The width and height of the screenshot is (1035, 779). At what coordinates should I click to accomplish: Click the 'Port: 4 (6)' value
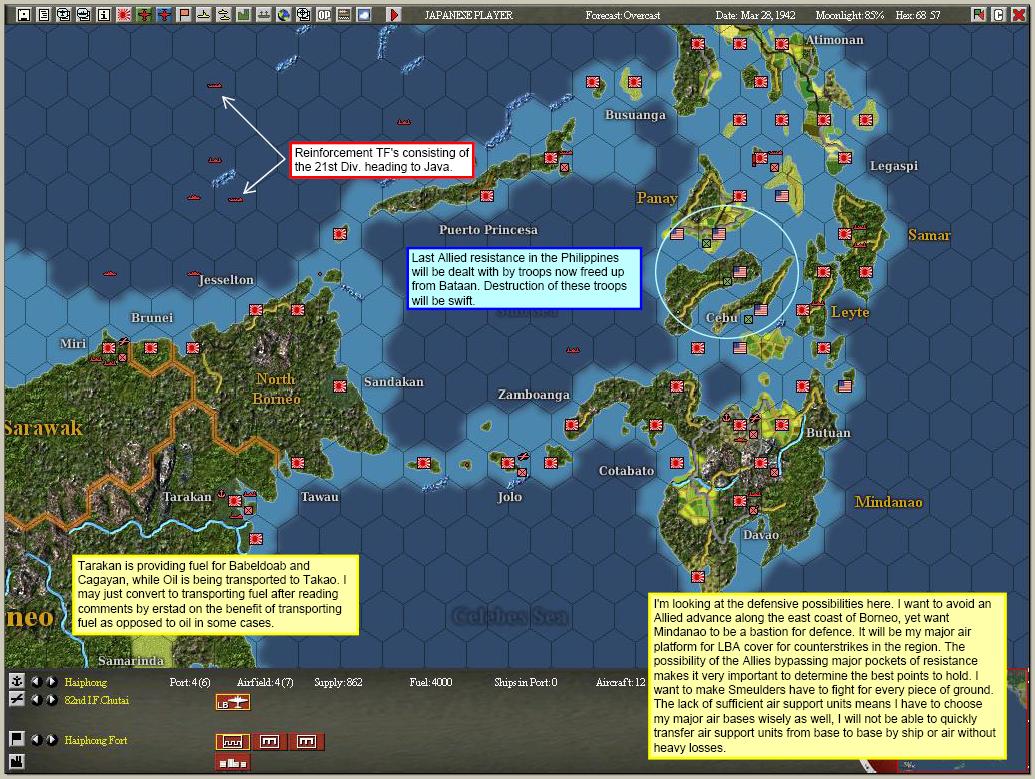[189, 682]
